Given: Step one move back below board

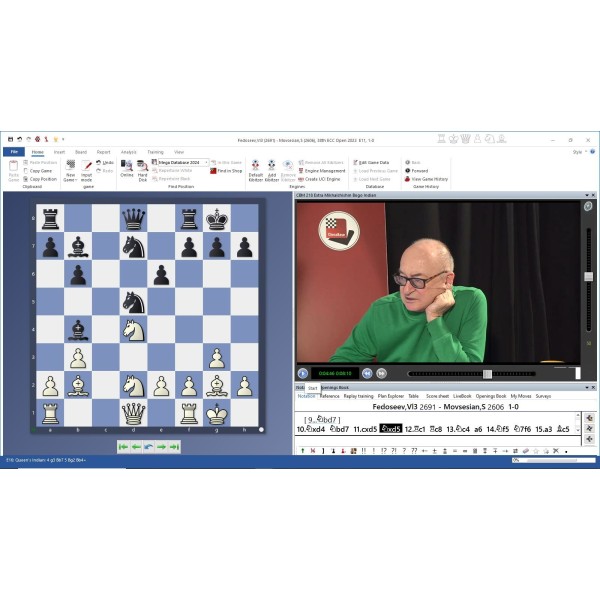Looking at the screenshot, I should coord(136,447).
